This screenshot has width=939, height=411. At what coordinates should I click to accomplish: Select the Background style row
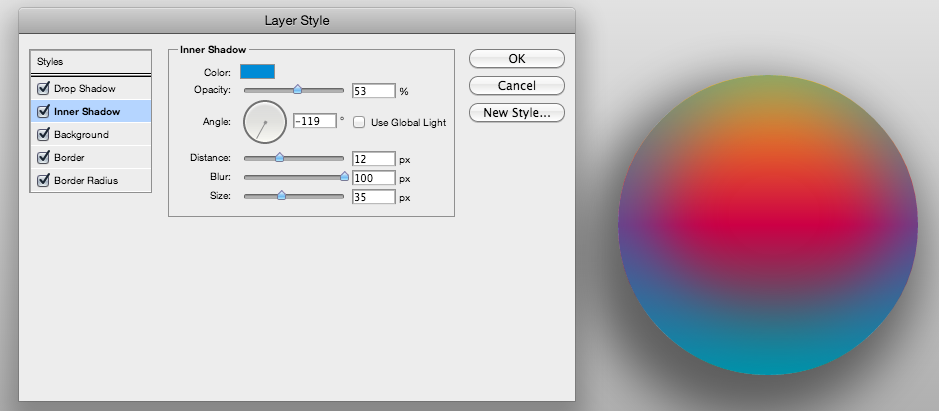tap(90, 134)
